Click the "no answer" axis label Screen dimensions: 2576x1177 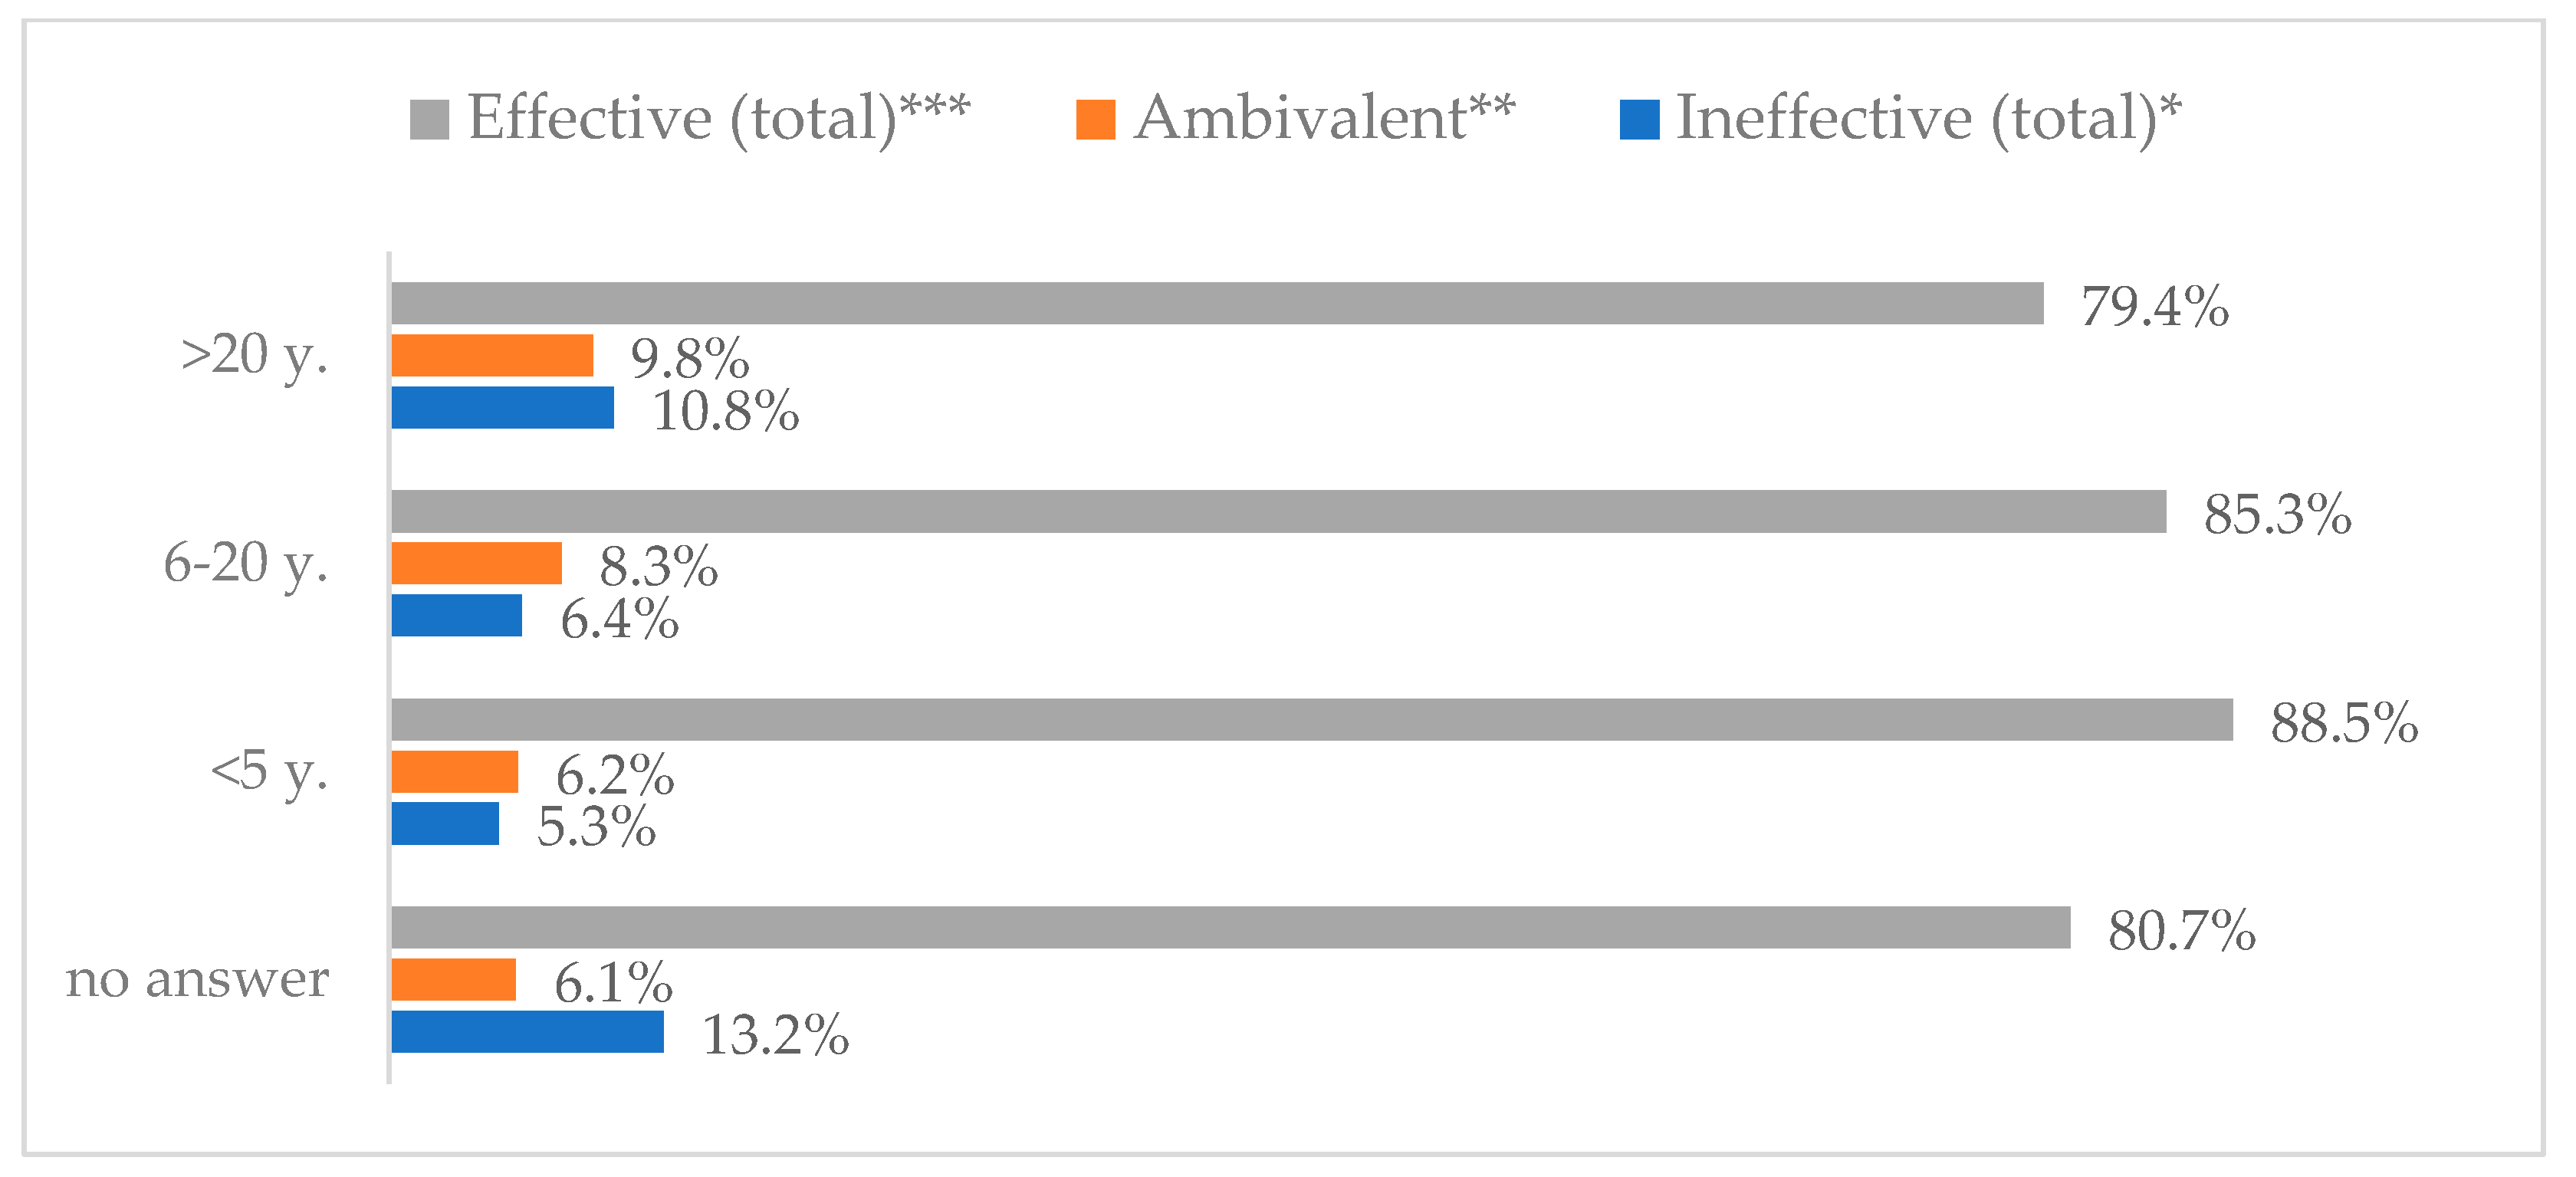(197, 979)
